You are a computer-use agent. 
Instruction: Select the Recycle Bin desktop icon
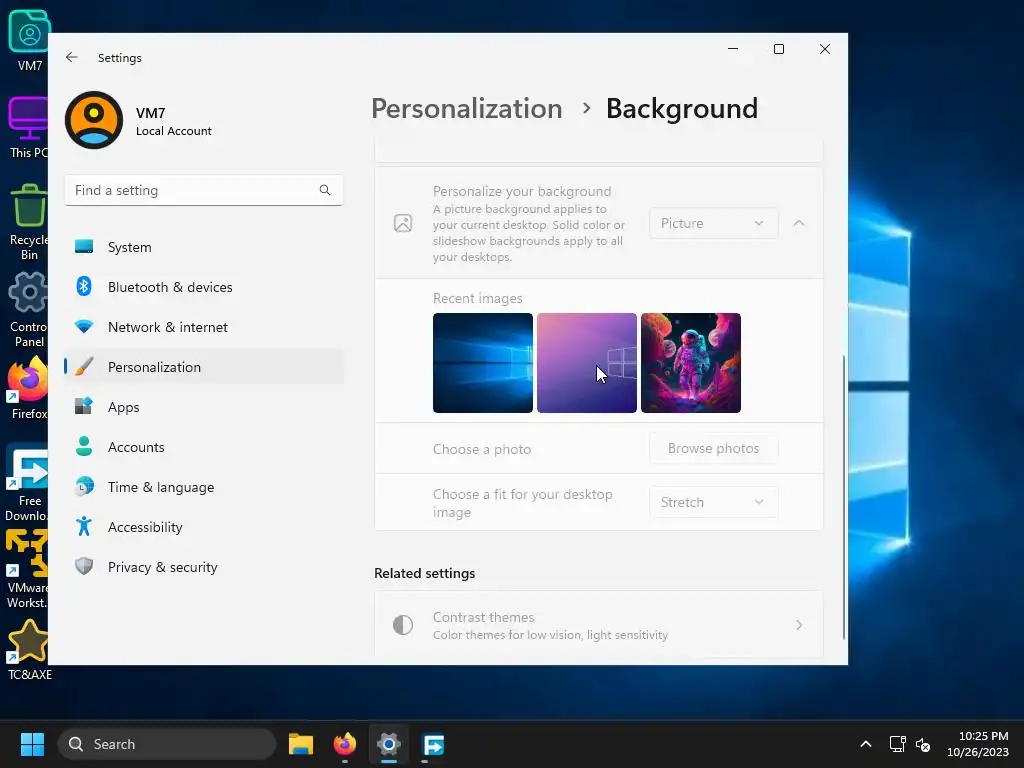click(29, 222)
